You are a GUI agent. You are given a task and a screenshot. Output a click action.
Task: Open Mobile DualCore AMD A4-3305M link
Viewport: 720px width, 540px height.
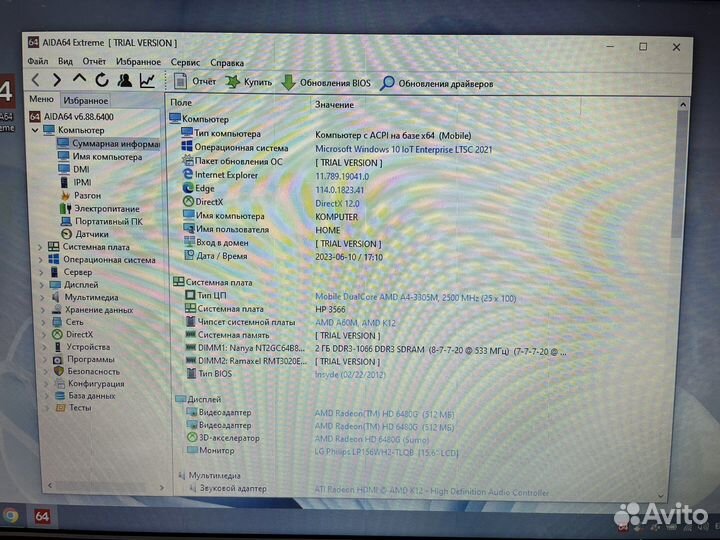[416, 298]
